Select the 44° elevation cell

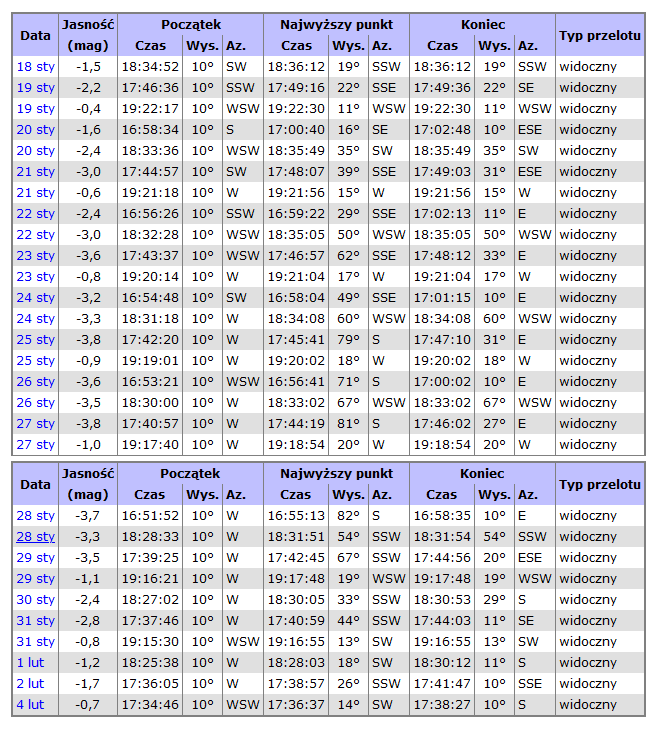(348, 621)
